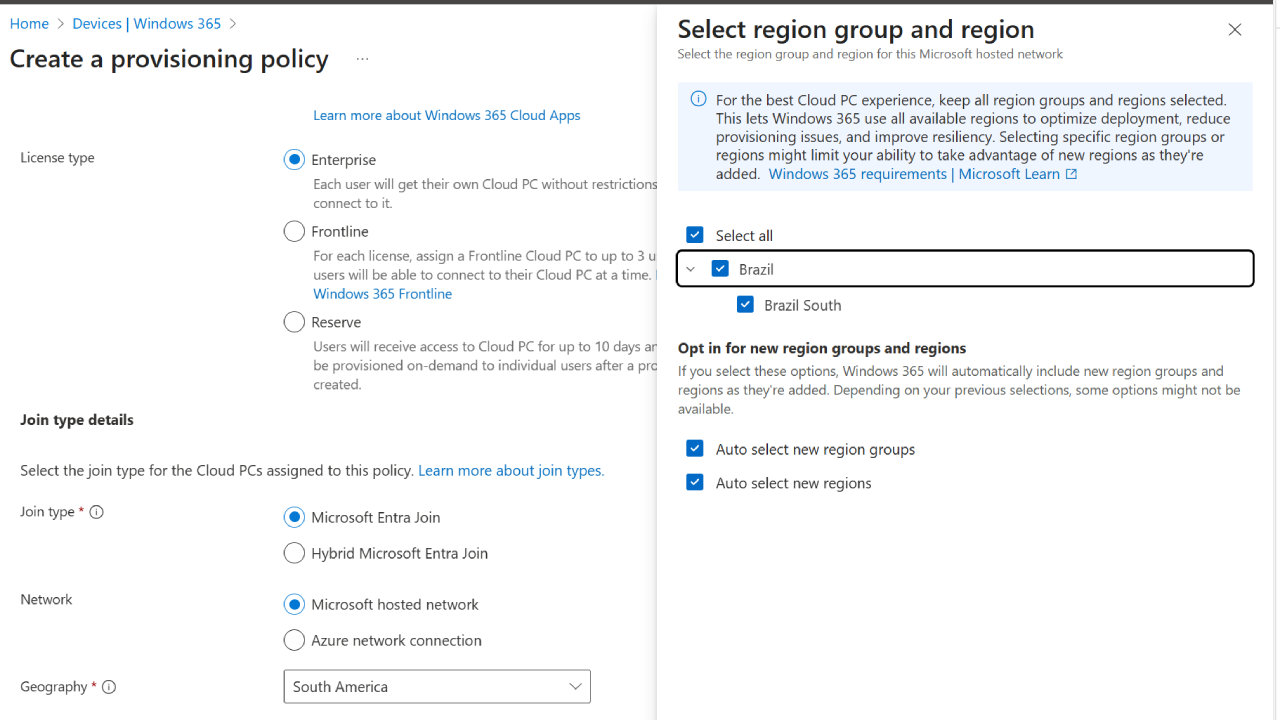Toggle Auto select new regions checkbox

click(x=695, y=483)
